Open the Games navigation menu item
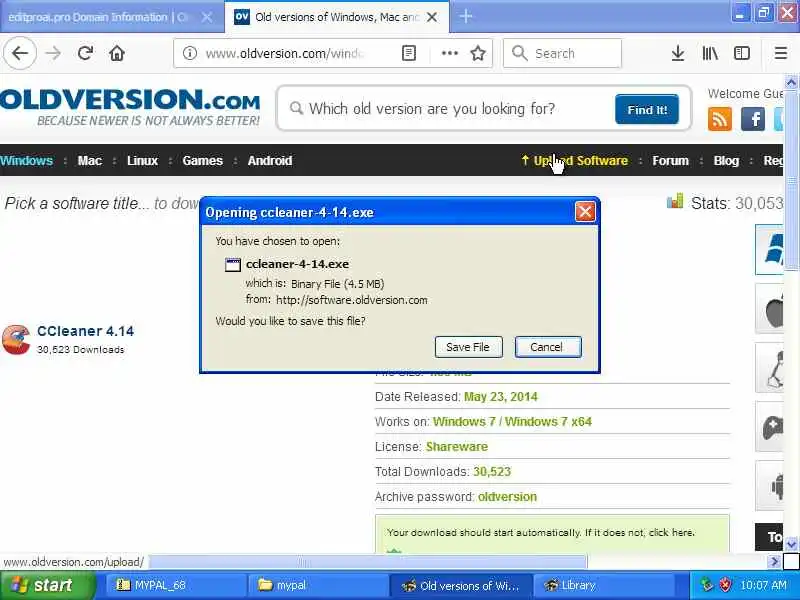The image size is (800, 600). 203,161
